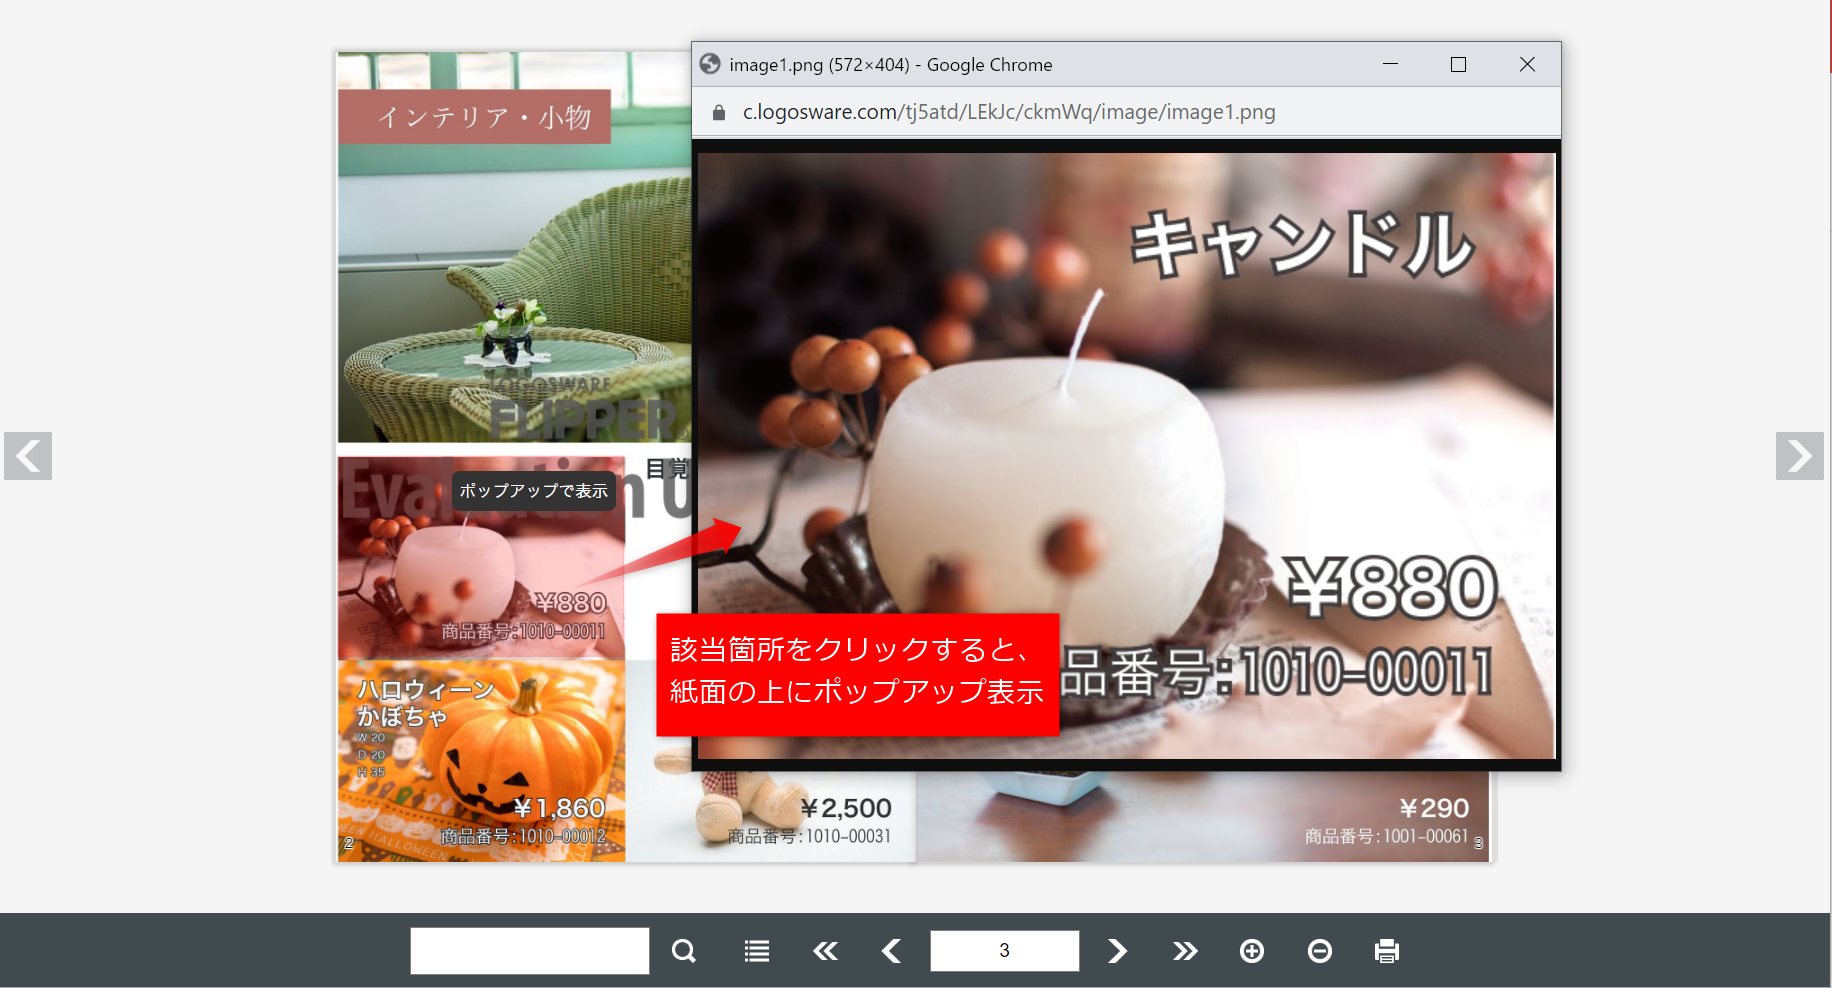Go to next page in bottom toolbar

[x=1117, y=951]
